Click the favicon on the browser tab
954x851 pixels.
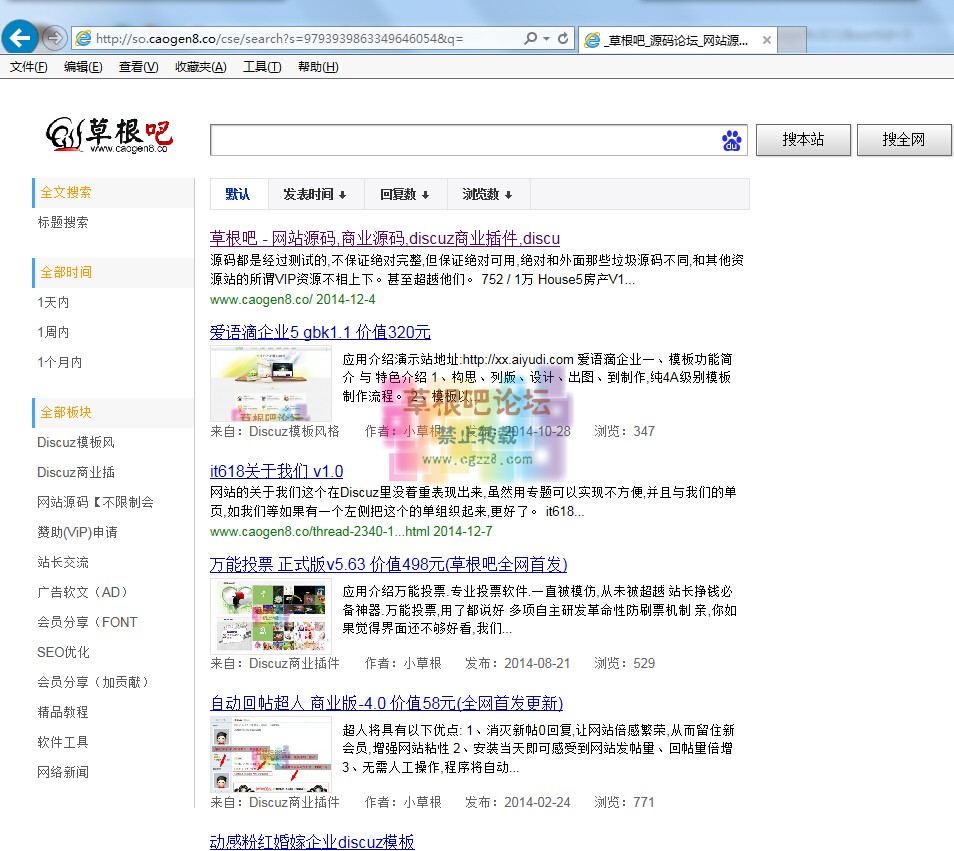pyautogui.click(x=592, y=40)
